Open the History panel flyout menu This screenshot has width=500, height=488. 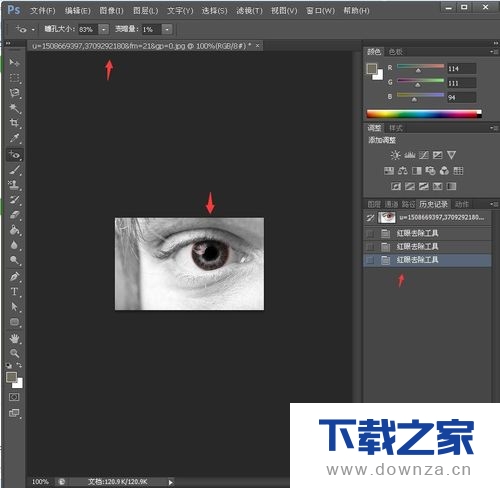point(494,204)
